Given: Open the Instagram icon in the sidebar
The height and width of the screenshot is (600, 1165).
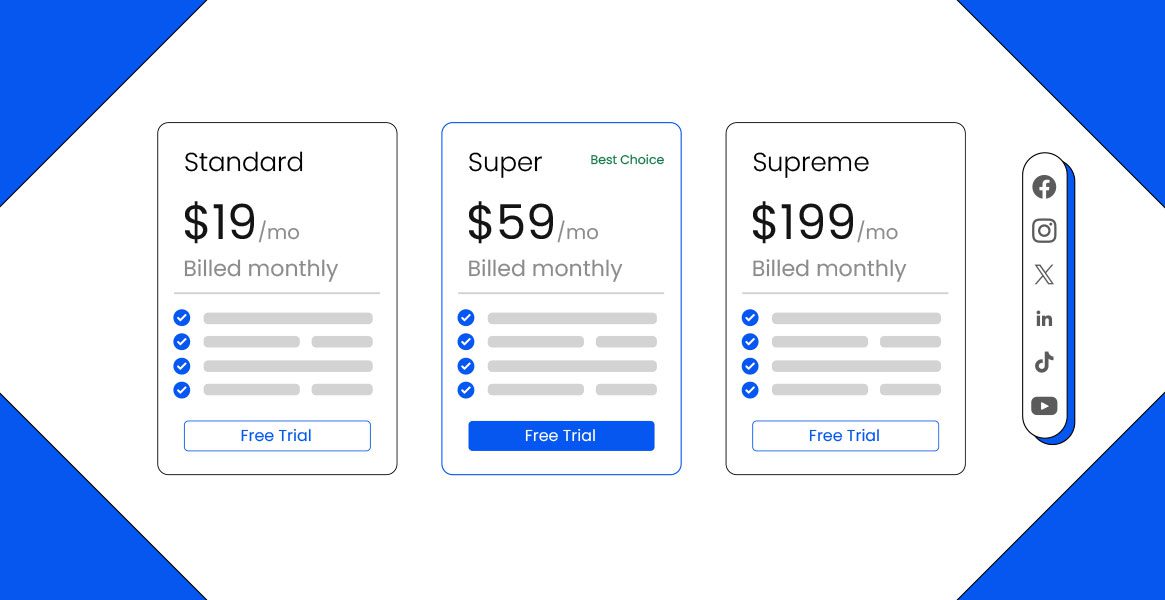Looking at the screenshot, I should coord(1044,230).
